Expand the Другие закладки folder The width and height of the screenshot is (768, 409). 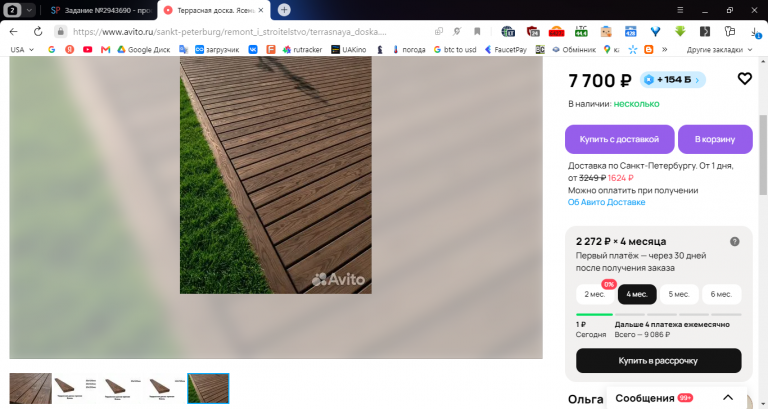(x=719, y=49)
